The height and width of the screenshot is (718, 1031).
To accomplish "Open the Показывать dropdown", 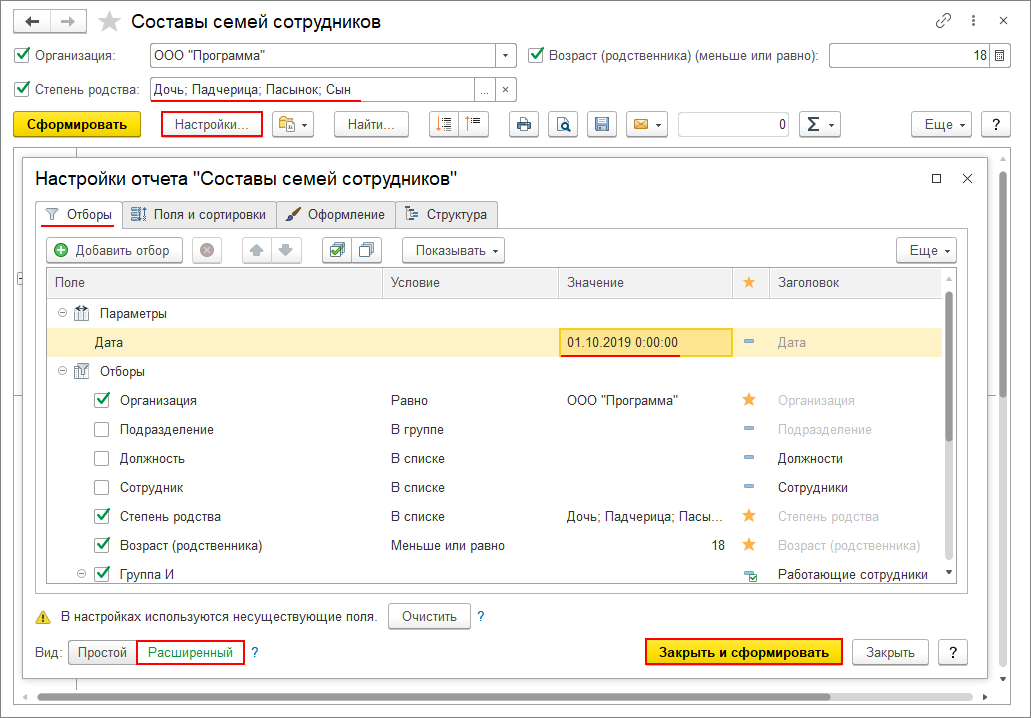I will pyautogui.click(x=453, y=250).
